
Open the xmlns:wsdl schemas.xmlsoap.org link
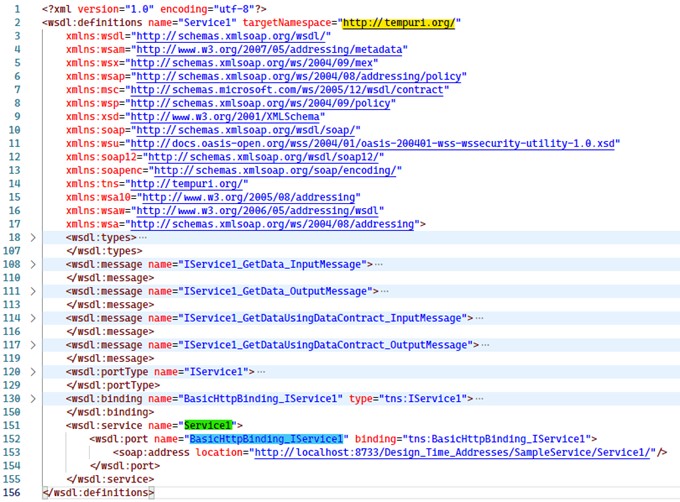click(x=233, y=36)
